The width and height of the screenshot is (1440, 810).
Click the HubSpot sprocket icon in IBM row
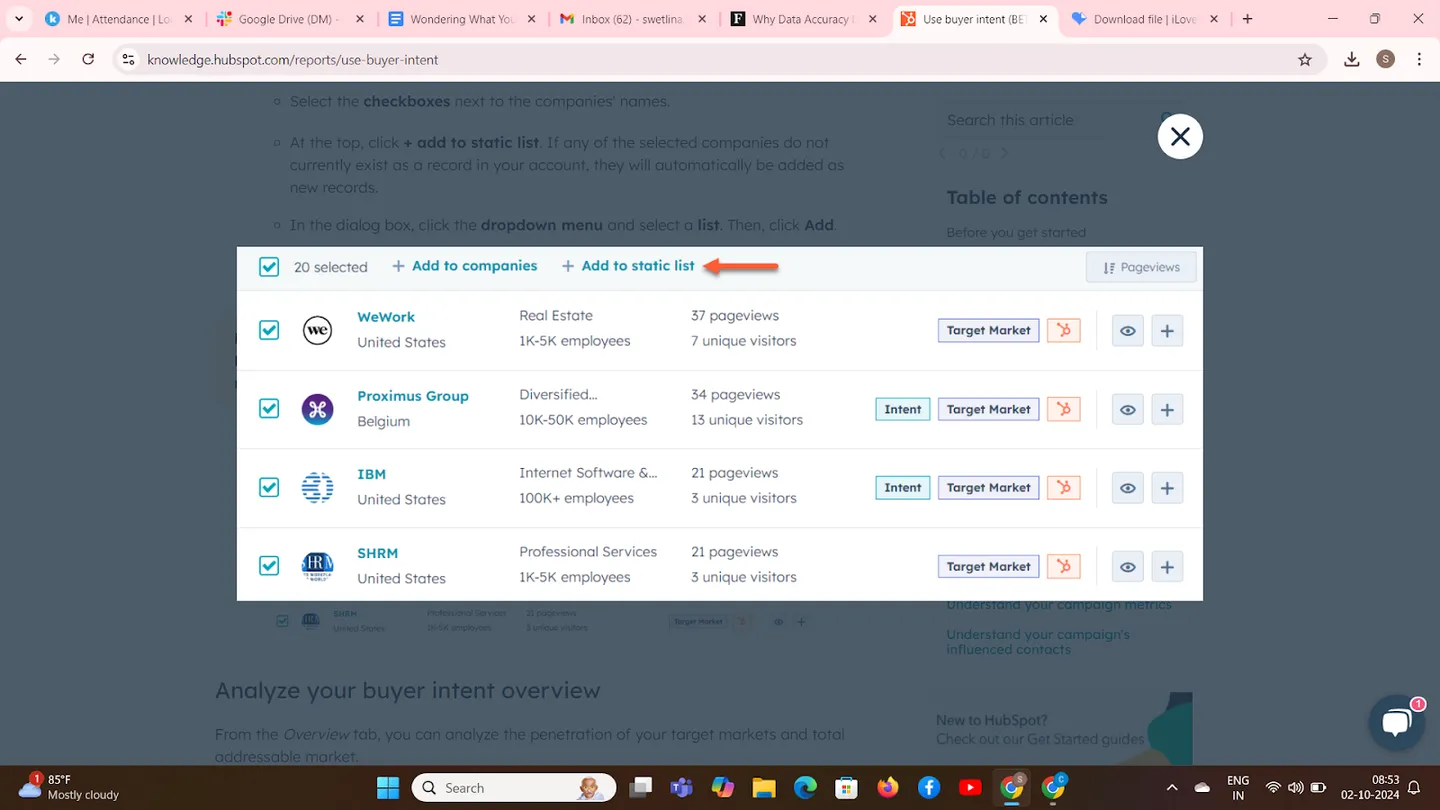pos(1064,488)
